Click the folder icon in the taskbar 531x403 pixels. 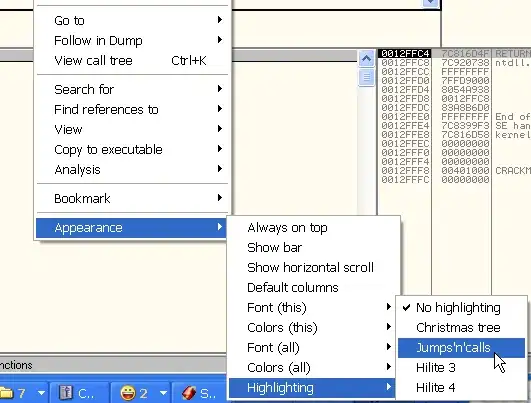6,393
